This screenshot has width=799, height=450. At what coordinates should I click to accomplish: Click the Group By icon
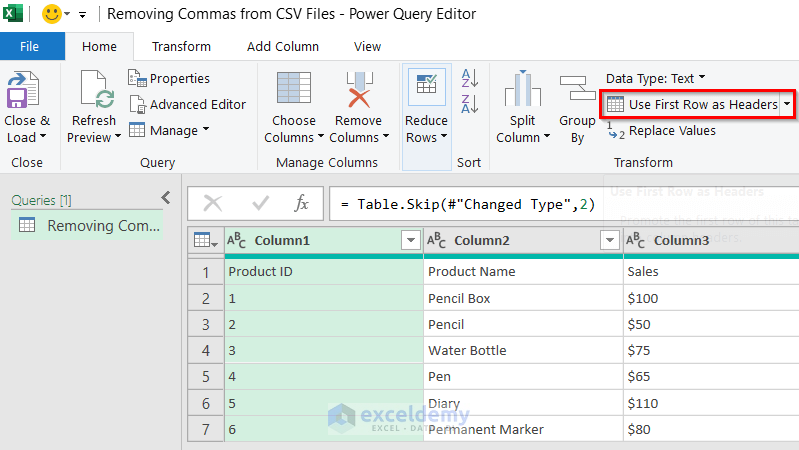(x=577, y=90)
